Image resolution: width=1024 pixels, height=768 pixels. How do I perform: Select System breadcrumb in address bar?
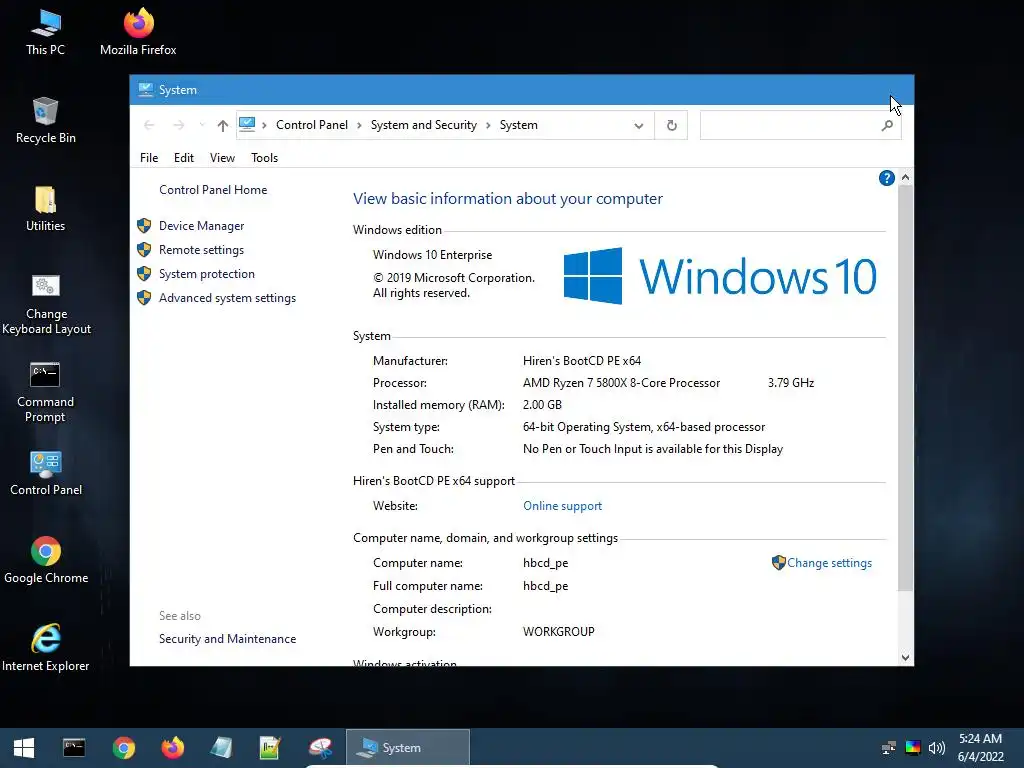pos(519,125)
